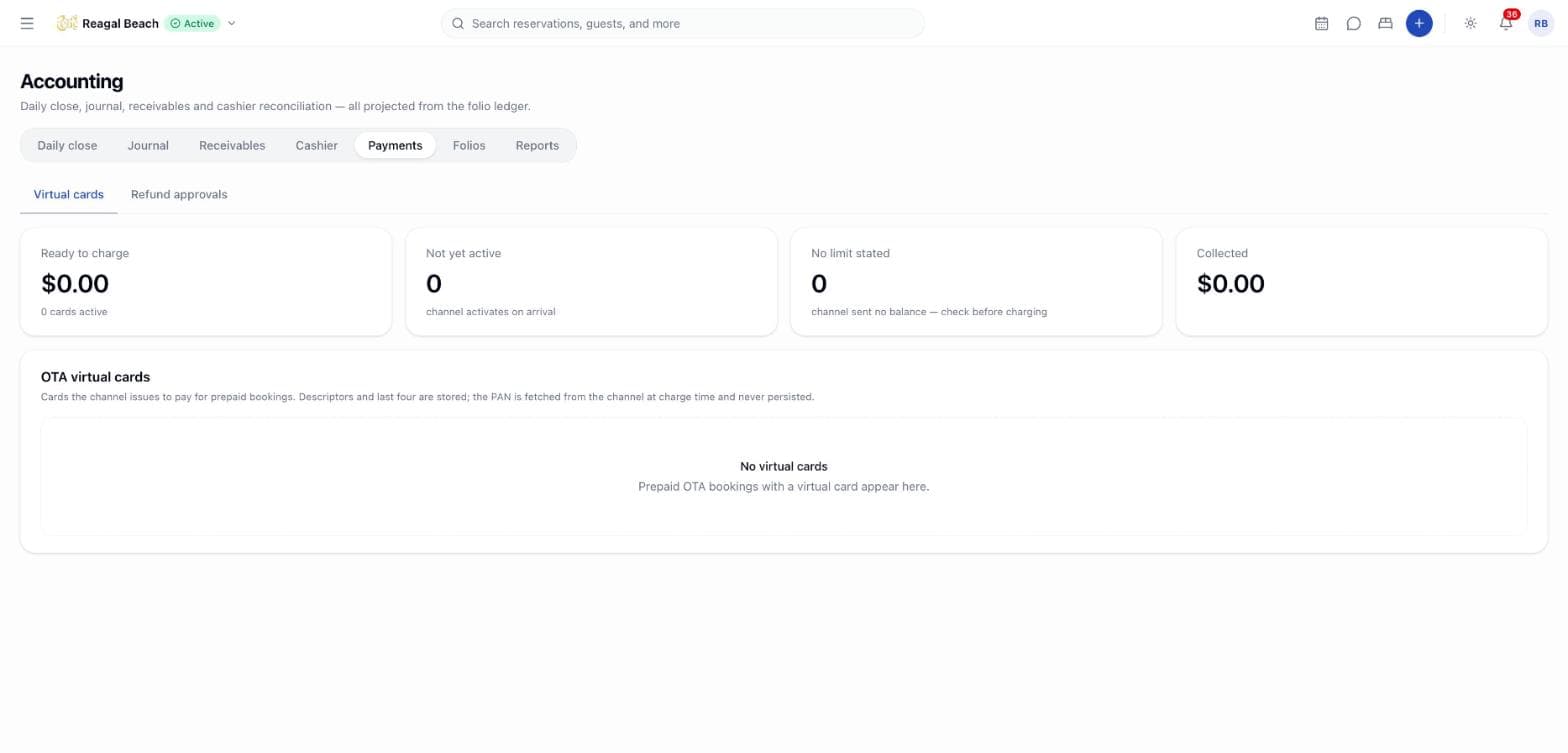The image size is (1568, 753).
Task: Open notifications bell with 36 badge
Action: [1506, 23]
